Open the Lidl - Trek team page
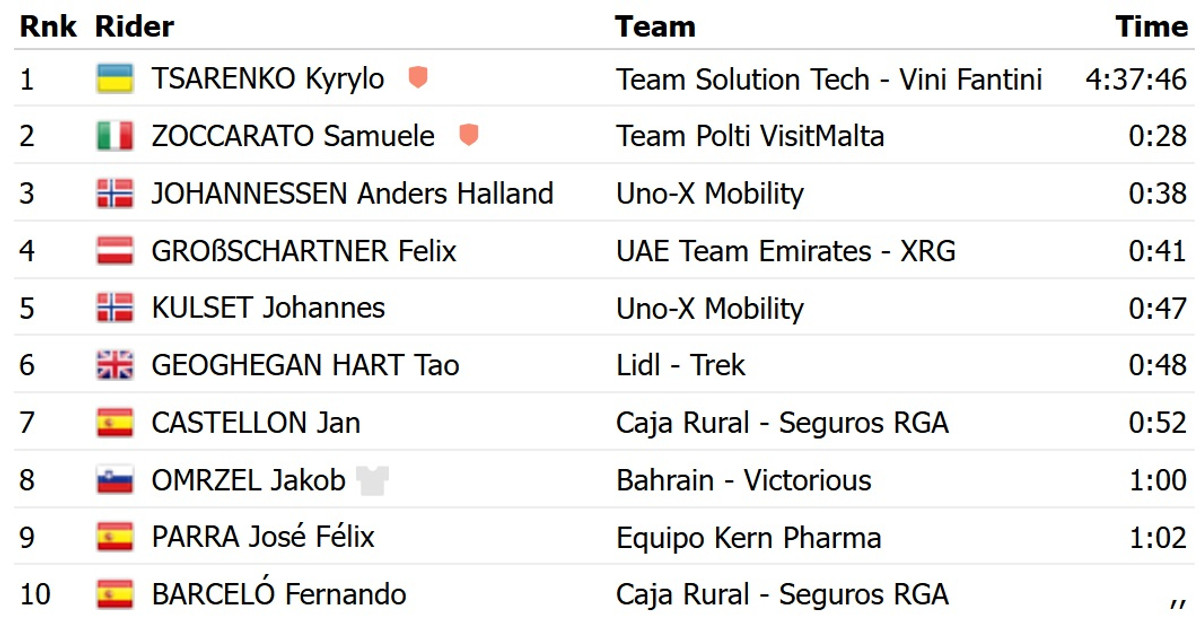1200x620 pixels. pos(681,365)
